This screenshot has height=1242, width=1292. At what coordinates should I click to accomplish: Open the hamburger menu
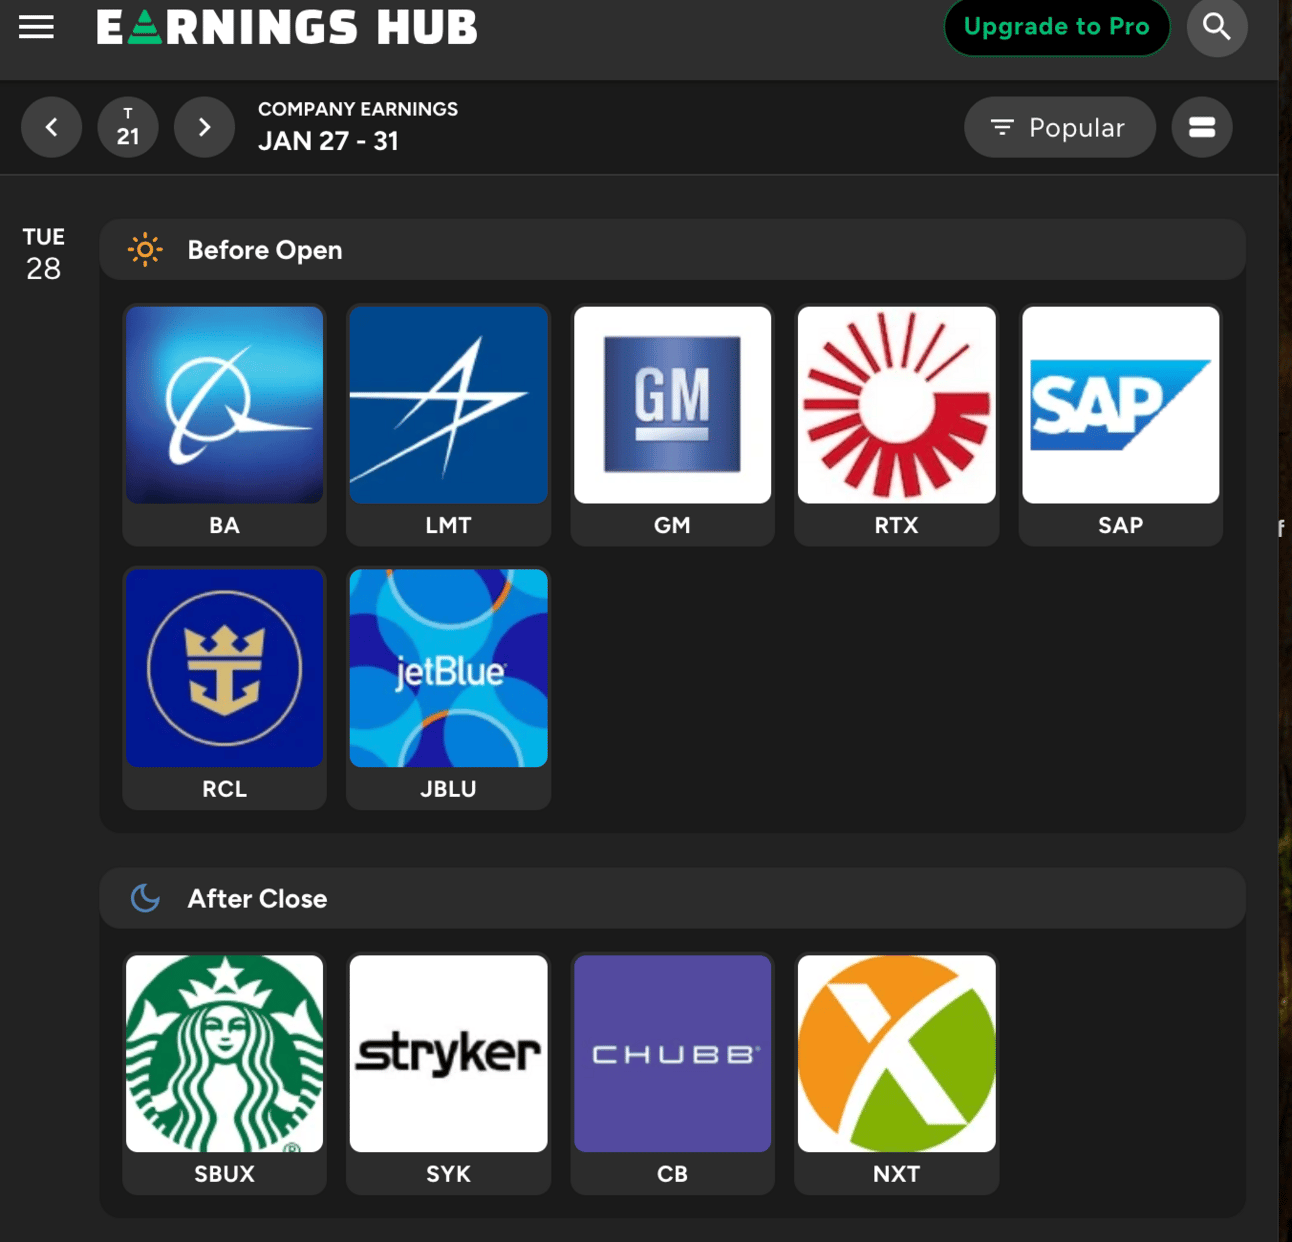36,27
